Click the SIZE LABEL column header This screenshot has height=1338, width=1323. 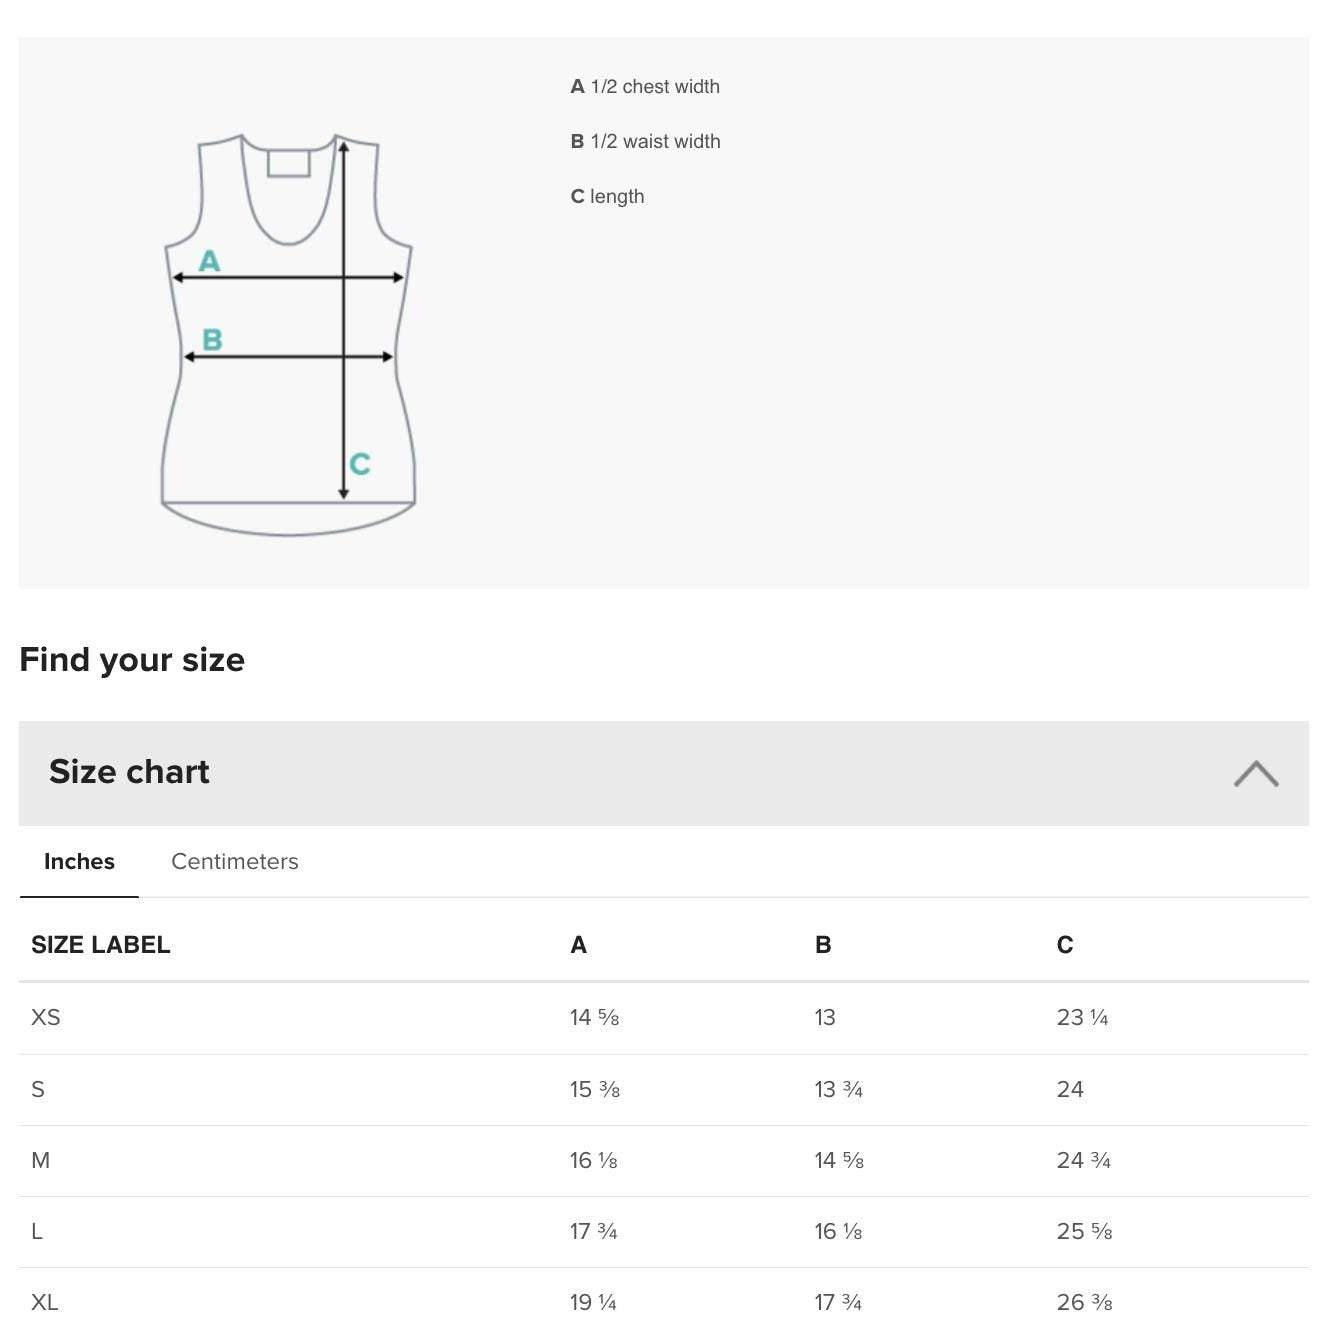coord(101,944)
